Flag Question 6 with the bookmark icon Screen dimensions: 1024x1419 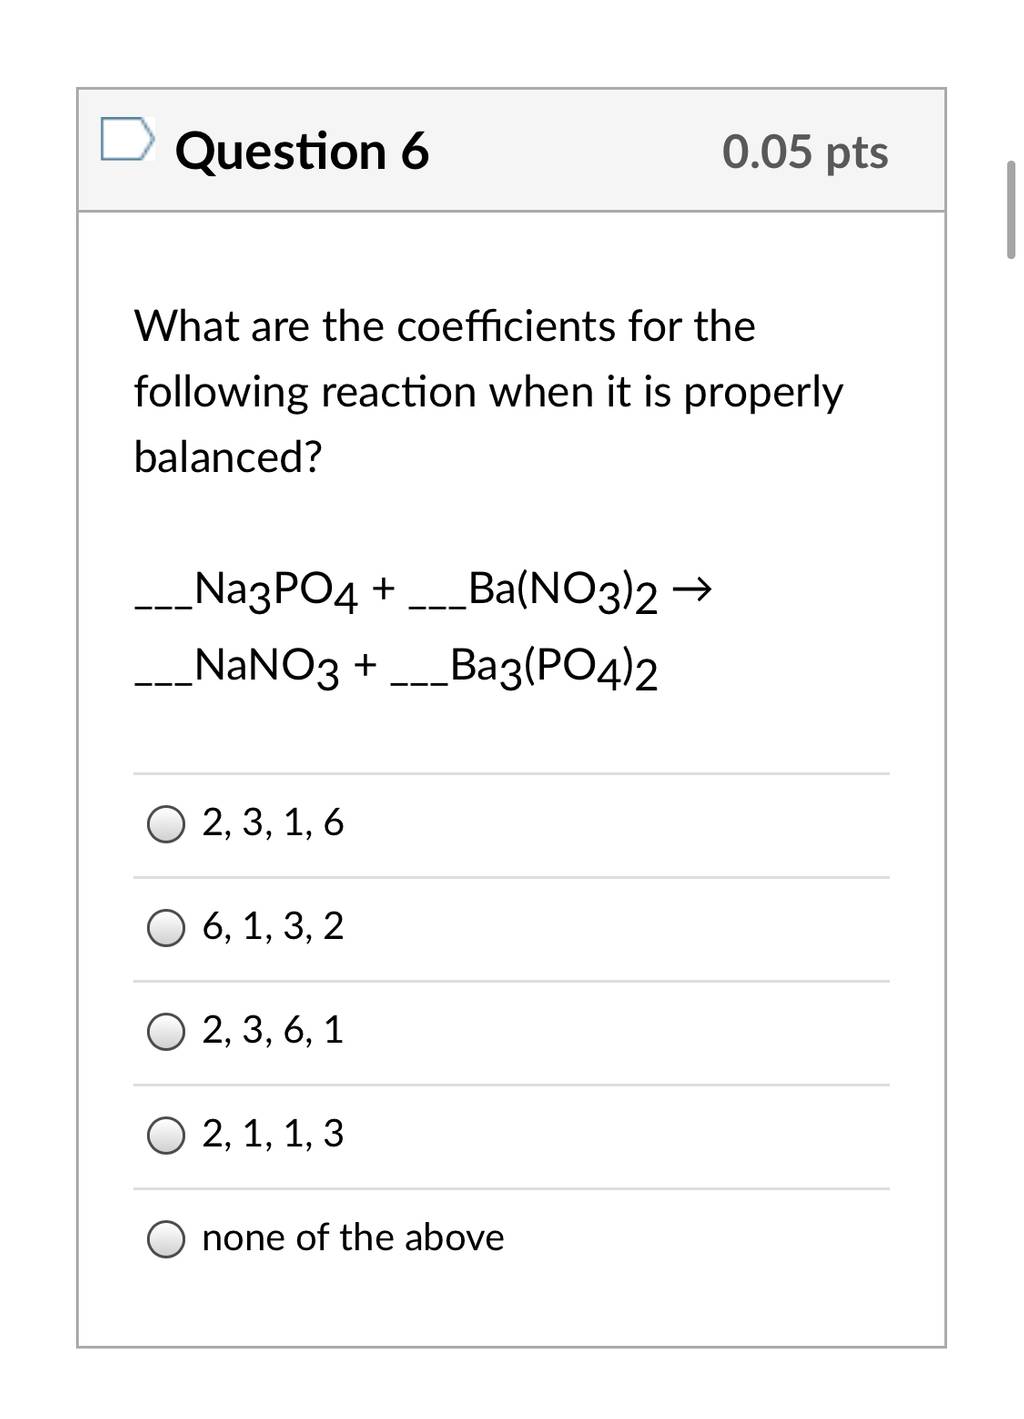coord(127,139)
